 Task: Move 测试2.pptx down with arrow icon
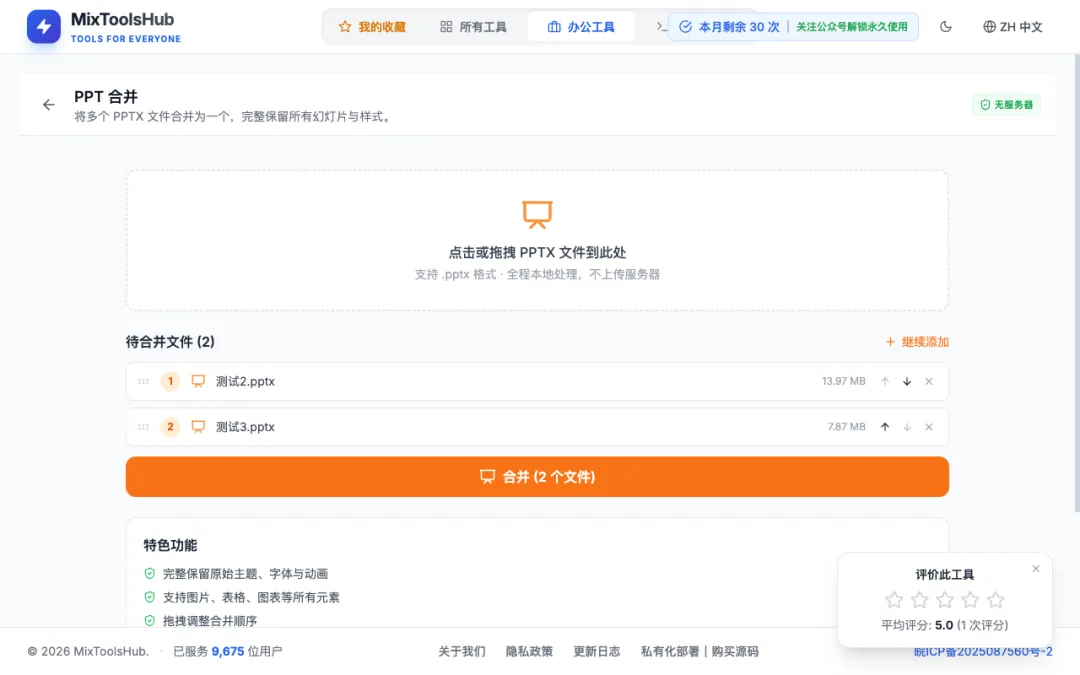click(907, 381)
